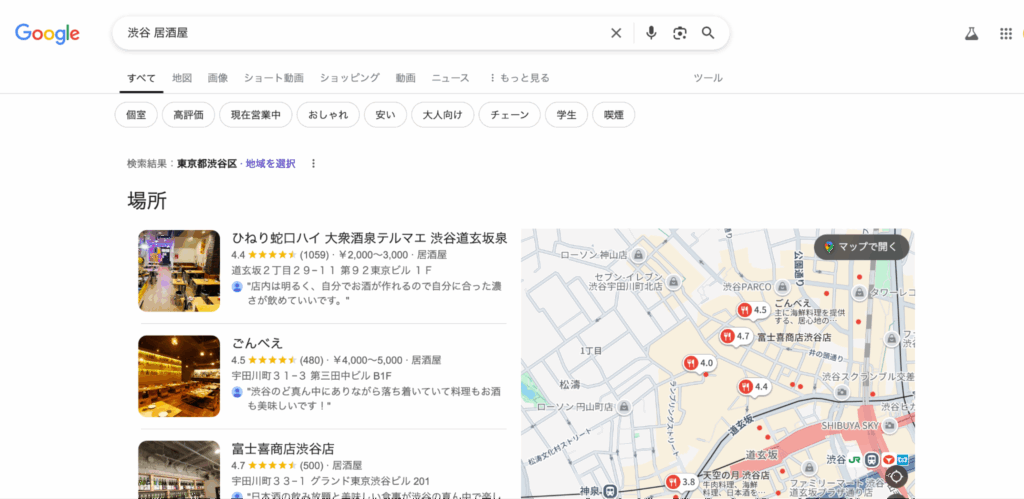The width and height of the screenshot is (1024, 499).
Task: Start voice search with microphone icon
Action: 650,33
